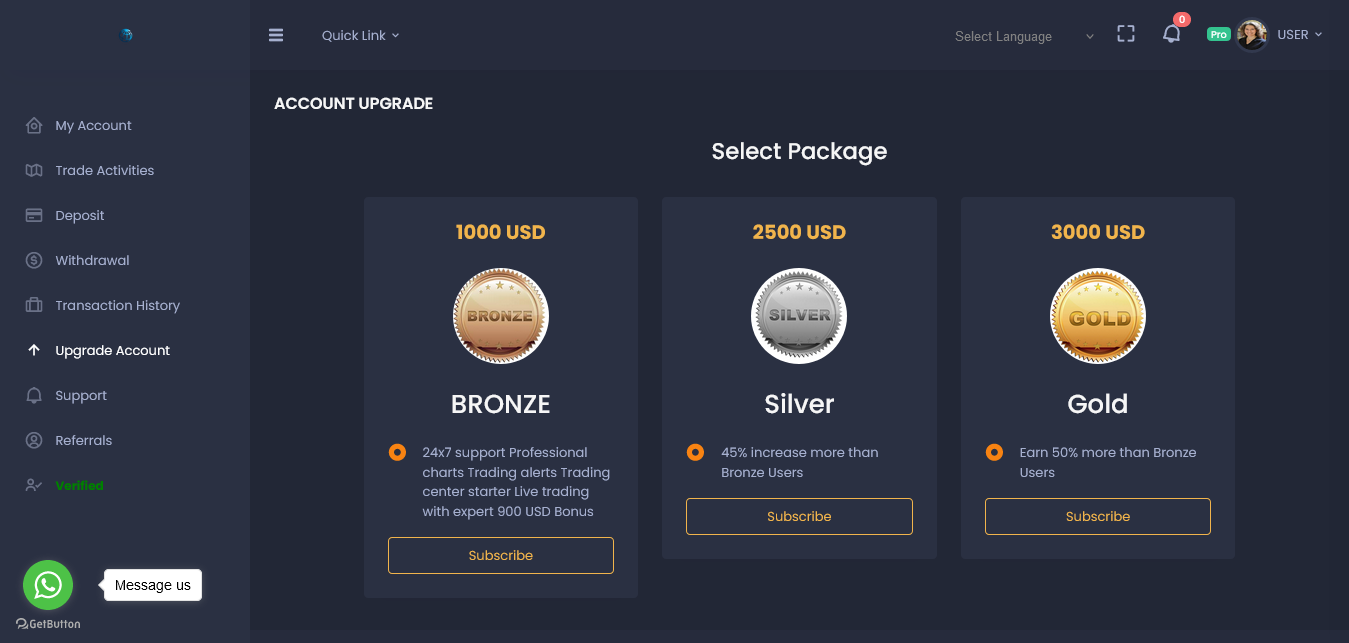The width and height of the screenshot is (1349, 643).
Task: Select the Gold package radio button
Action: tap(994, 452)
